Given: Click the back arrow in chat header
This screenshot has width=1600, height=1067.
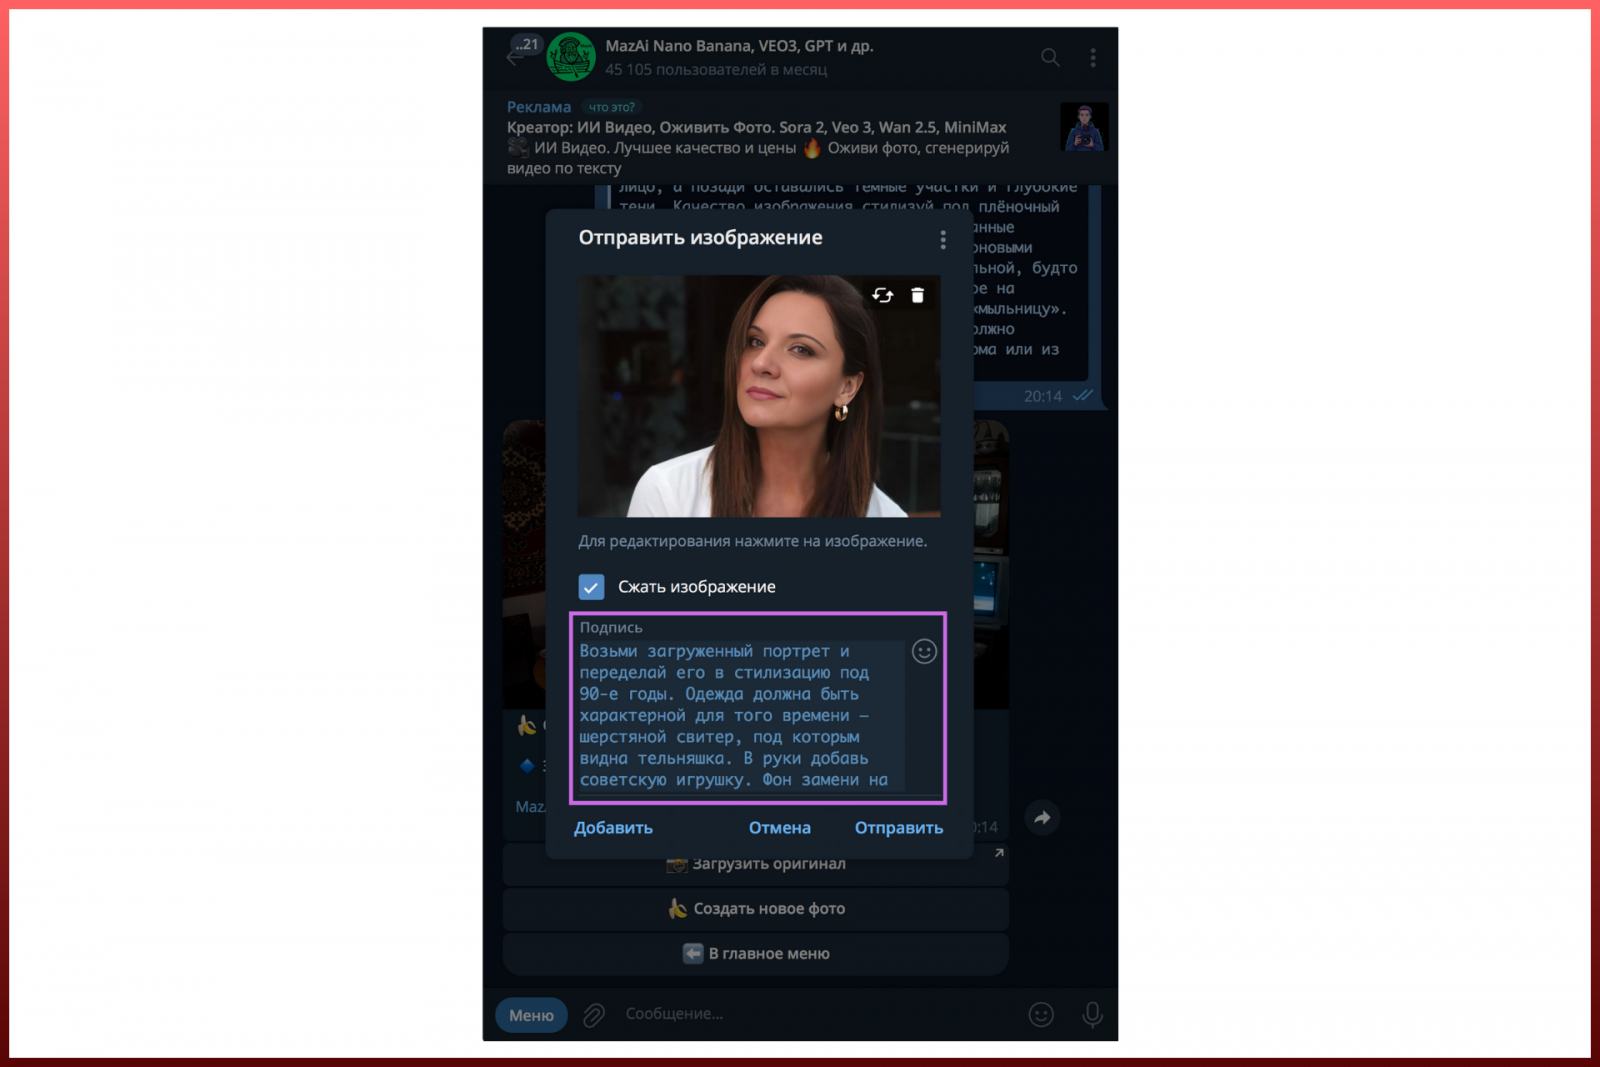Looking at the screenshot, I should point(515,58).
